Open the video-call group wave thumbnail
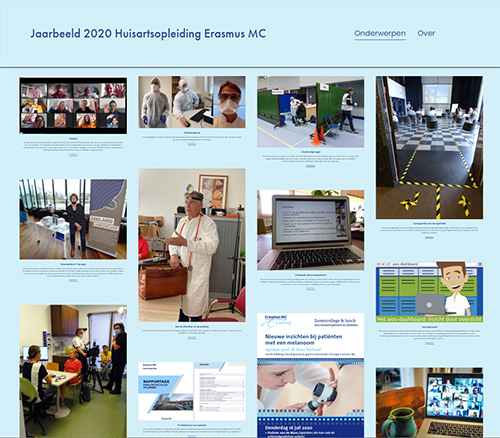This screenshot has width=500, height=438. click(73, 106)
